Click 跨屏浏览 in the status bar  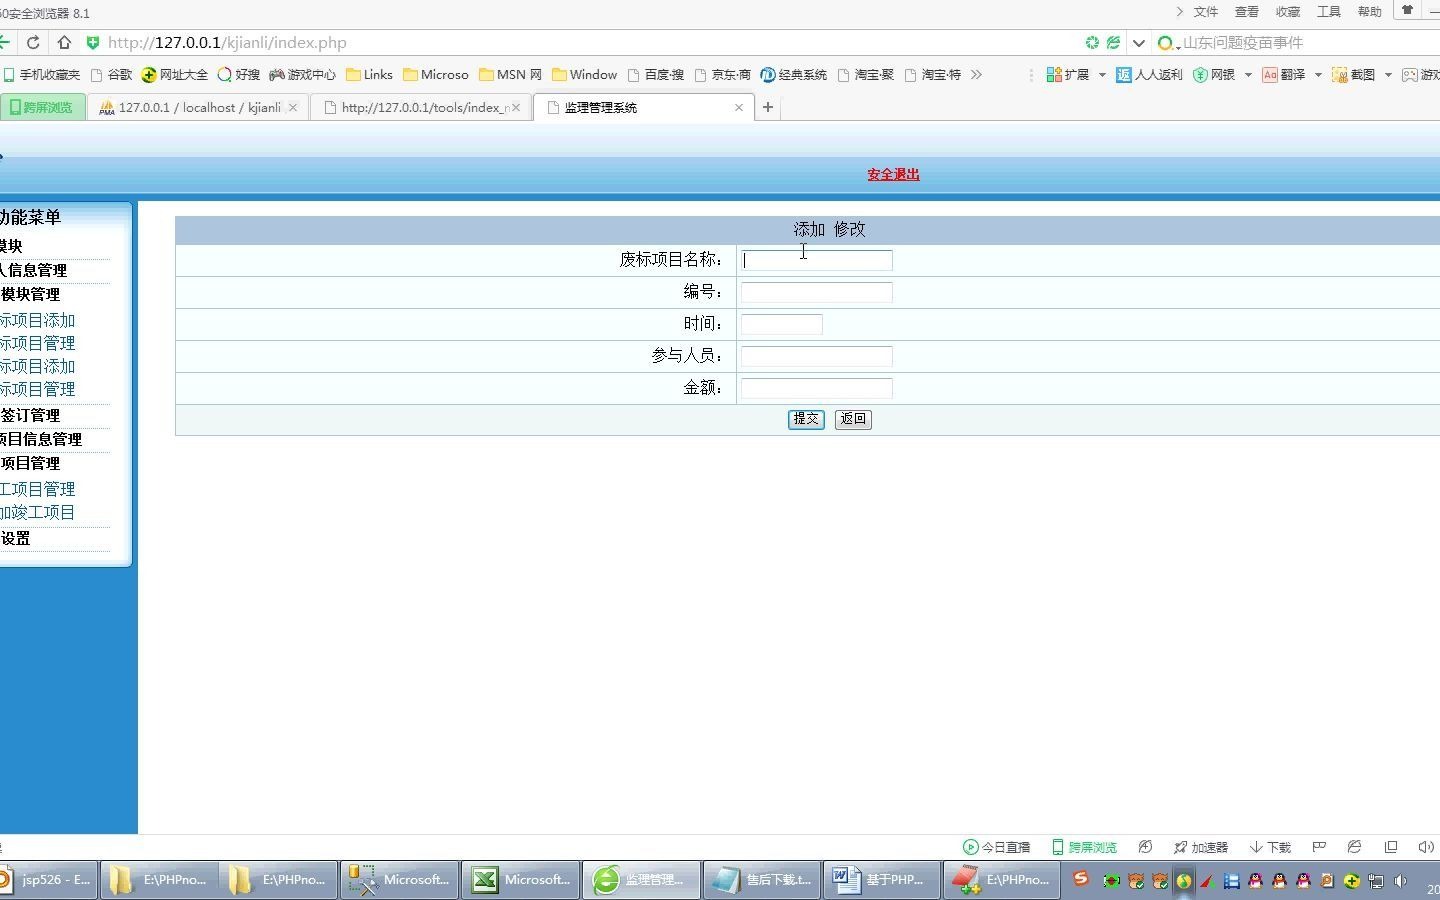click(1084, 847)
